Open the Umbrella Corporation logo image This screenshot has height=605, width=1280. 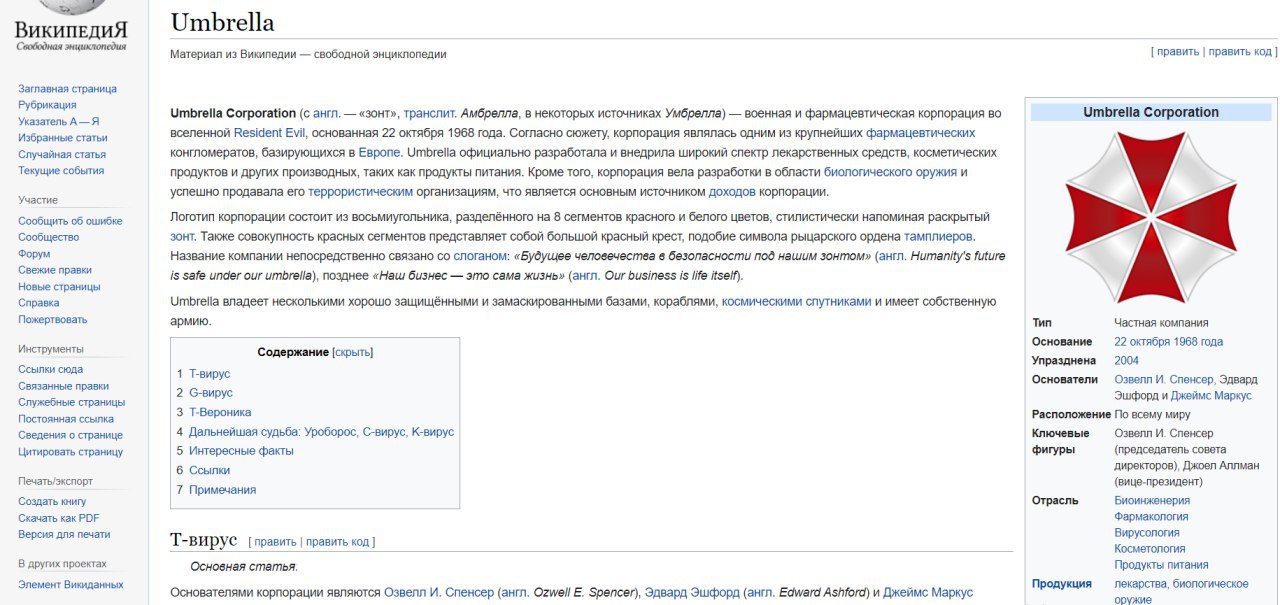[1150, 217]
